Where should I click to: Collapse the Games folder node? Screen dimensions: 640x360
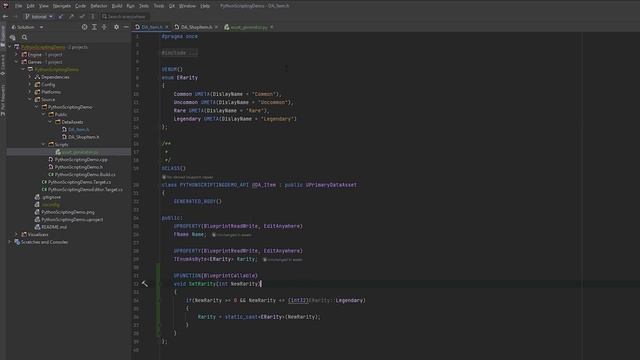click(x=17, y=62)
